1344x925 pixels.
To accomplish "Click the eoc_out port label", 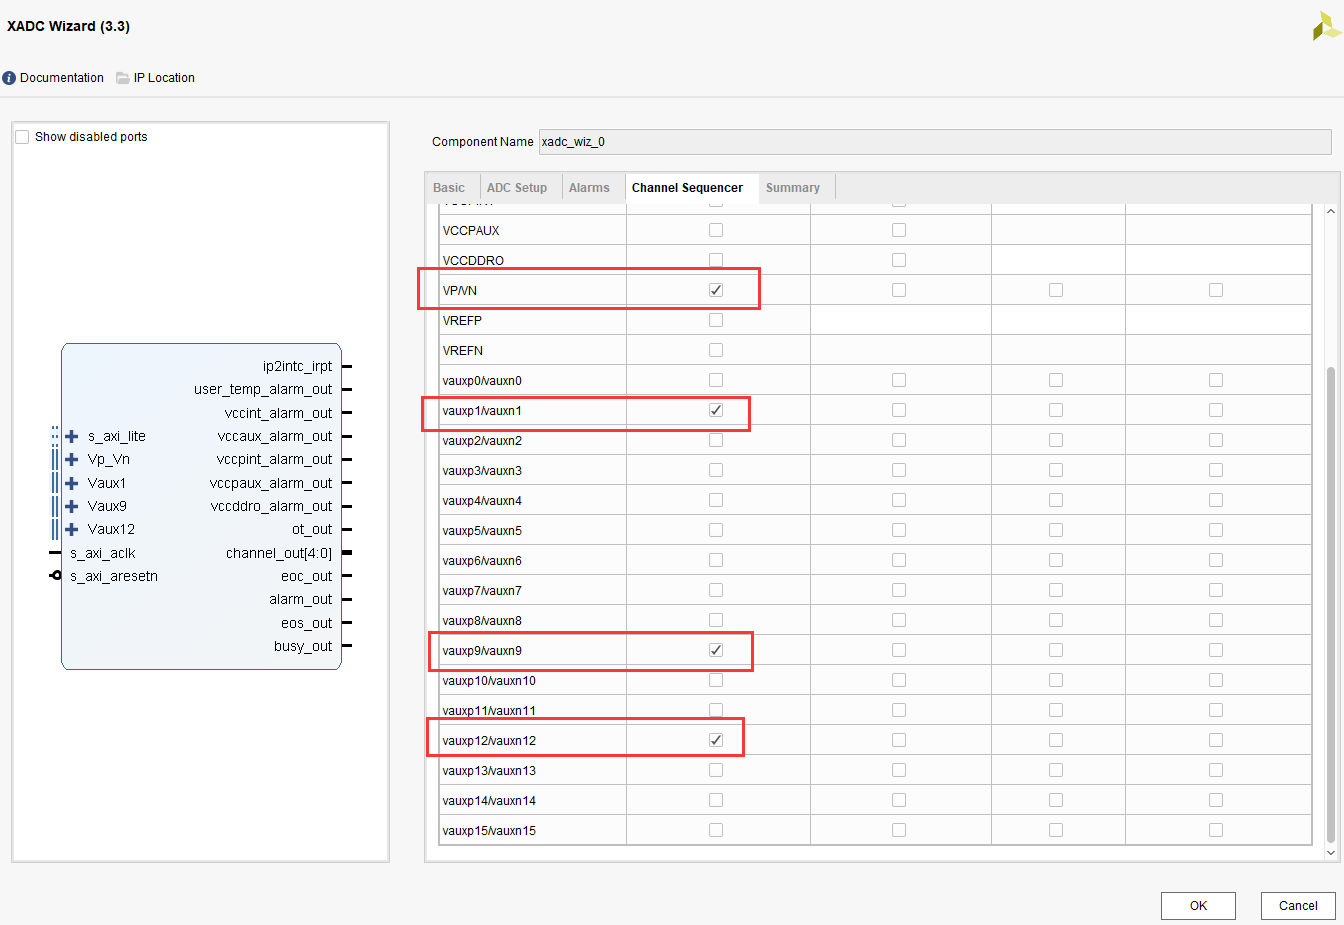I will (306, 576).
